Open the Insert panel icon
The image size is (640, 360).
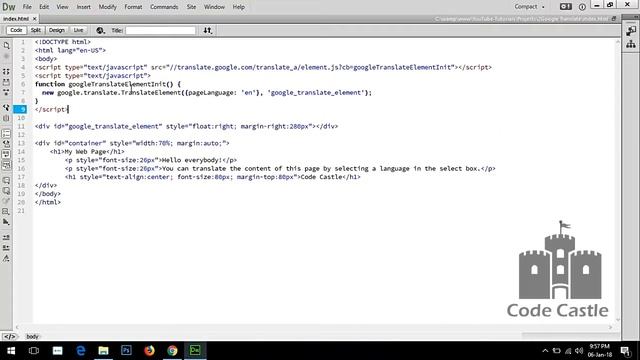point(631,31)
